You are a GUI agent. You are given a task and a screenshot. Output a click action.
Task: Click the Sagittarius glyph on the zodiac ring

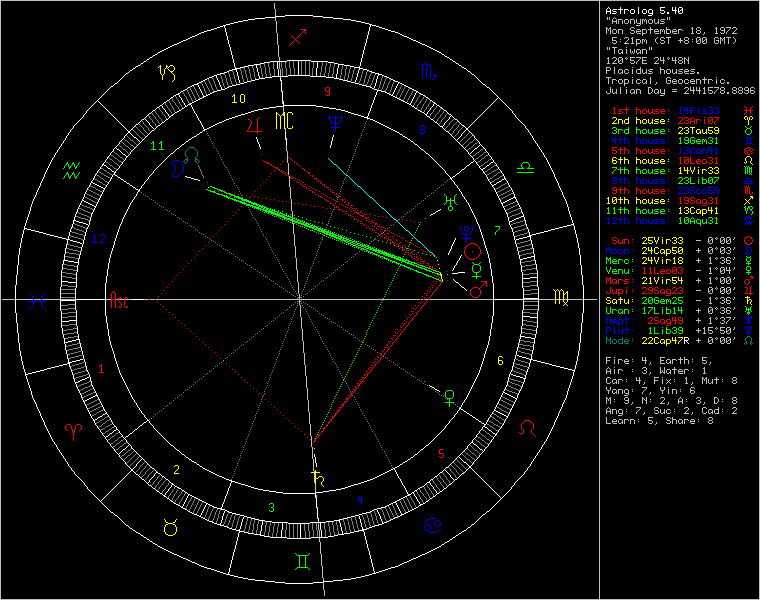click(x=298, y=37)
